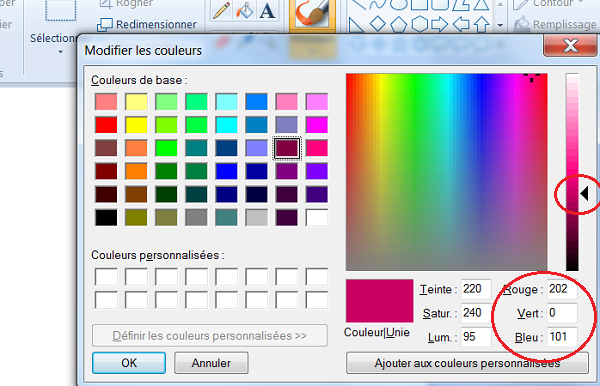Pick the light gray basic swatch
This screenshot has height=386, width=600.
pos(256,217)
